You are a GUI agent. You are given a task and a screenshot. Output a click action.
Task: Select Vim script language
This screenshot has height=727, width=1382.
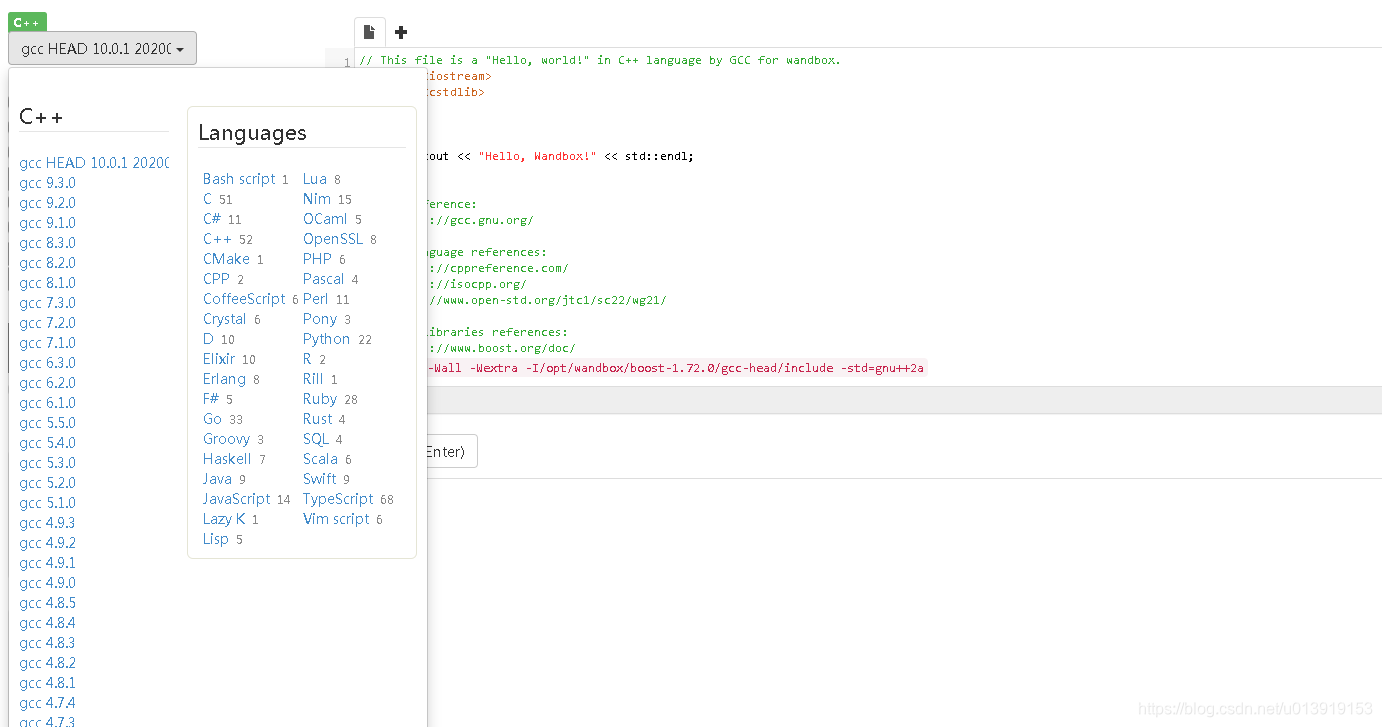click(x=336, y=519)
